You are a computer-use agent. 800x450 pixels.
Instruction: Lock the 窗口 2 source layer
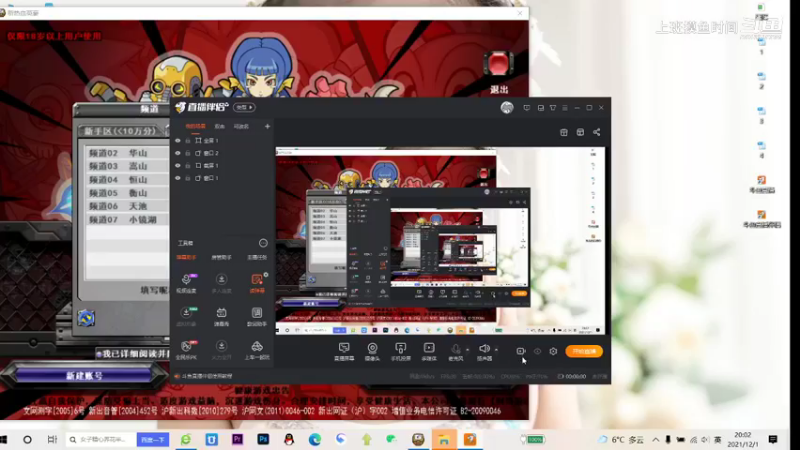click(x=188, y=153)
